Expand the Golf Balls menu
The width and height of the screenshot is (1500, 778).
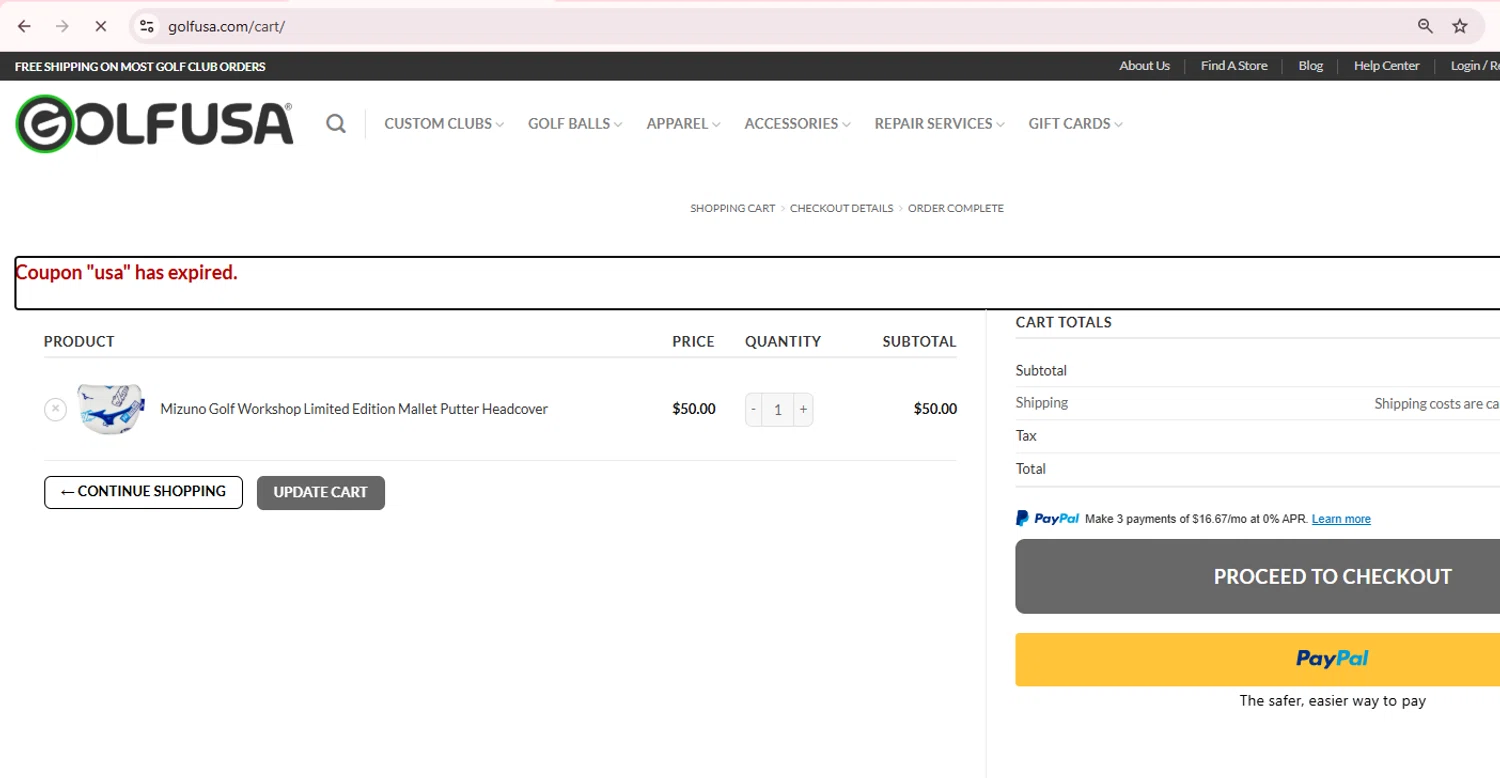coord(575,124)
